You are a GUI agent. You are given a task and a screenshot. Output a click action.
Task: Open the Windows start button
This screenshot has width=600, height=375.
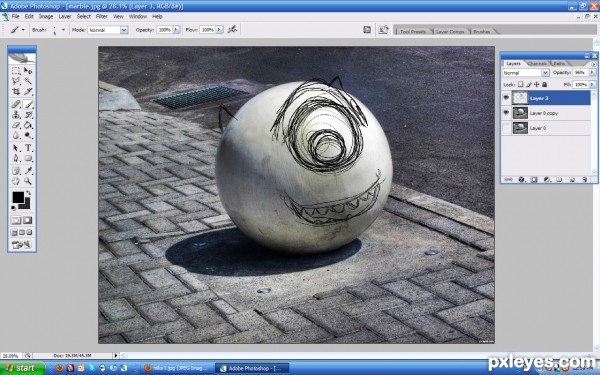click(22, 368)
